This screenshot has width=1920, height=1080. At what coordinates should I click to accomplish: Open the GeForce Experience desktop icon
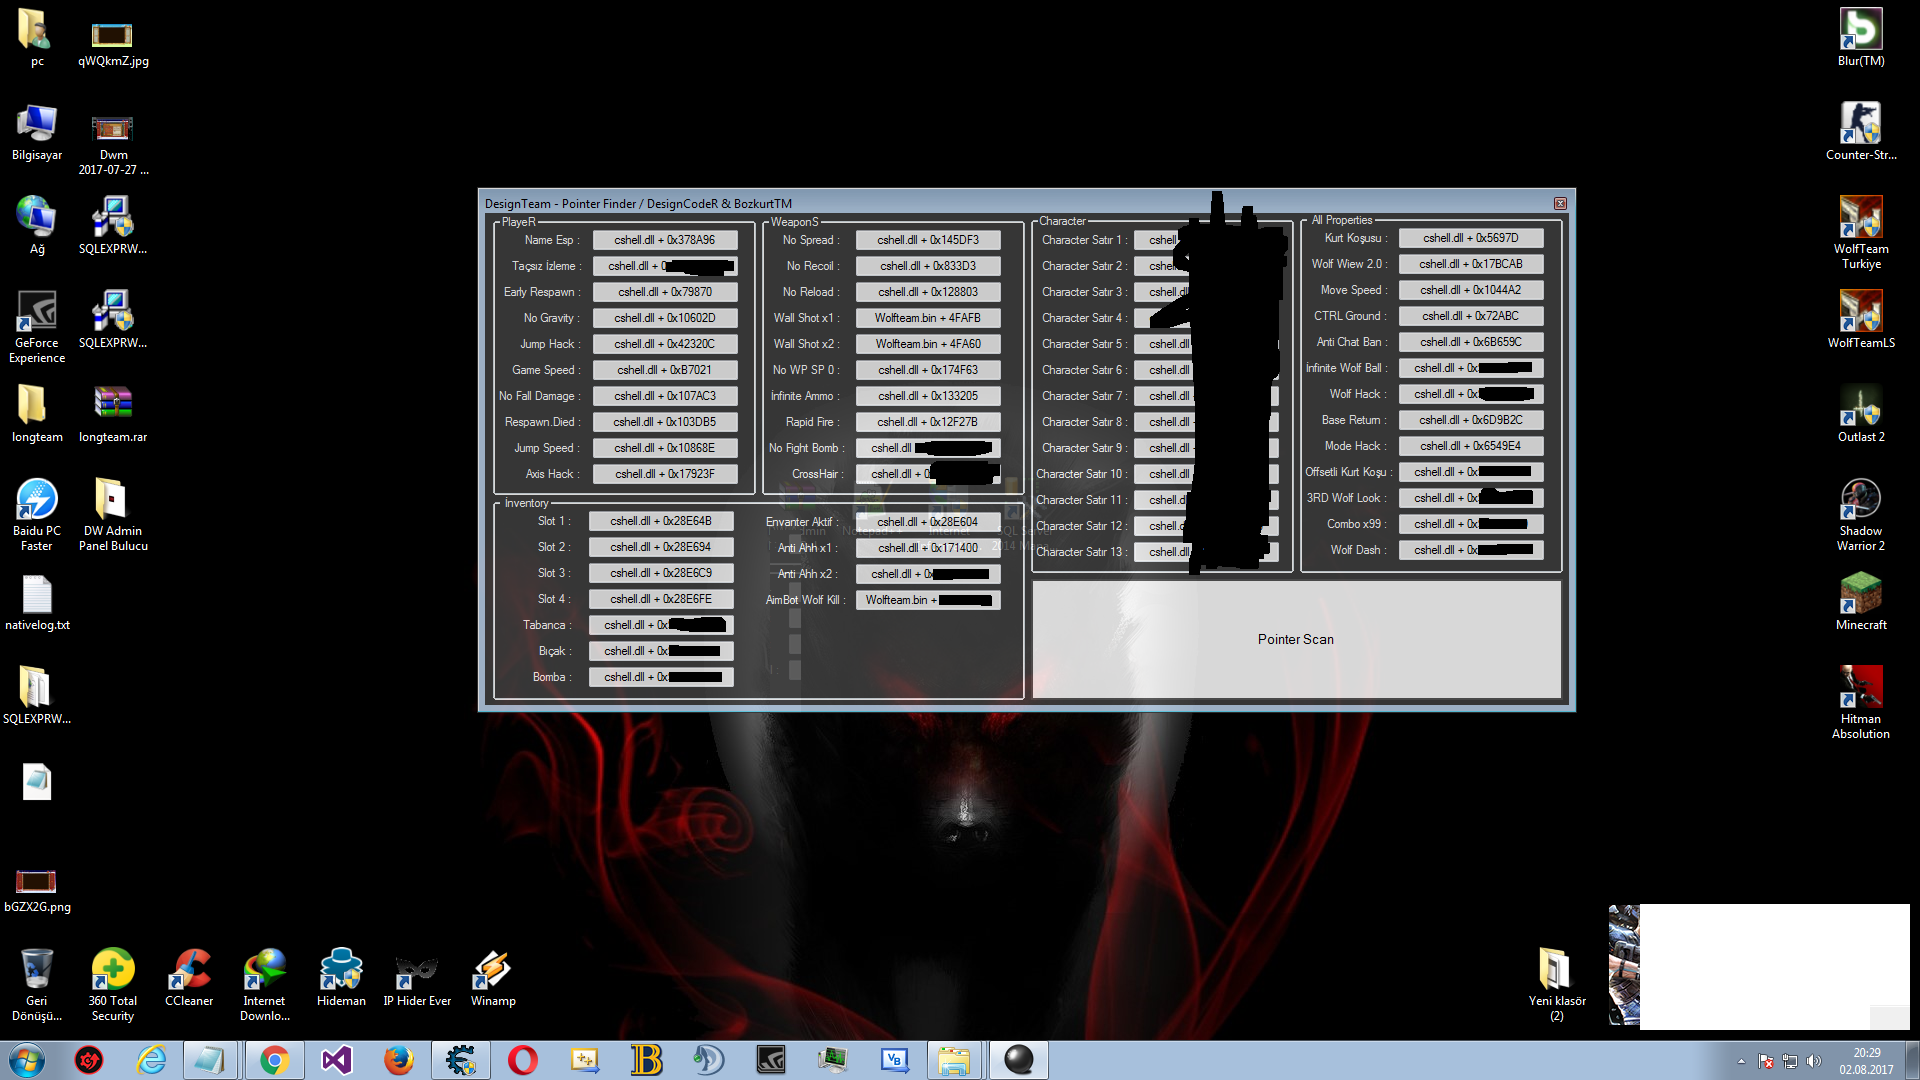pos(37,326)
